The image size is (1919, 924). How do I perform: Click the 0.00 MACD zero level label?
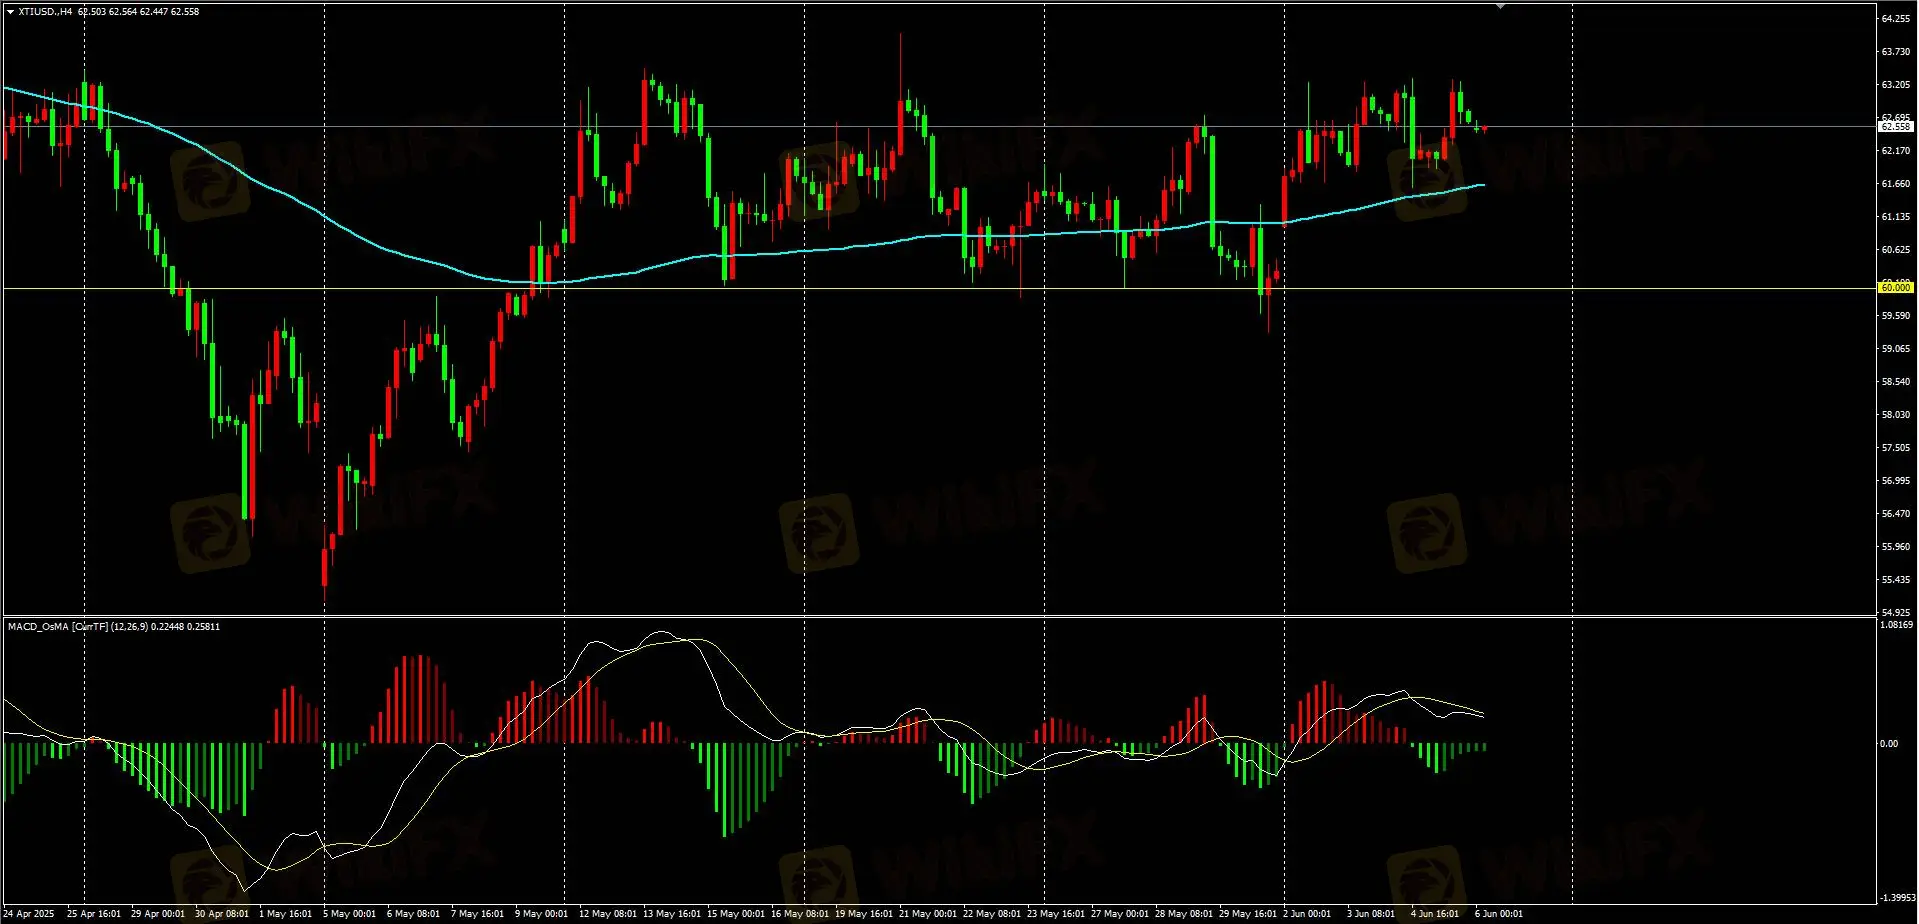(1889, 744)
